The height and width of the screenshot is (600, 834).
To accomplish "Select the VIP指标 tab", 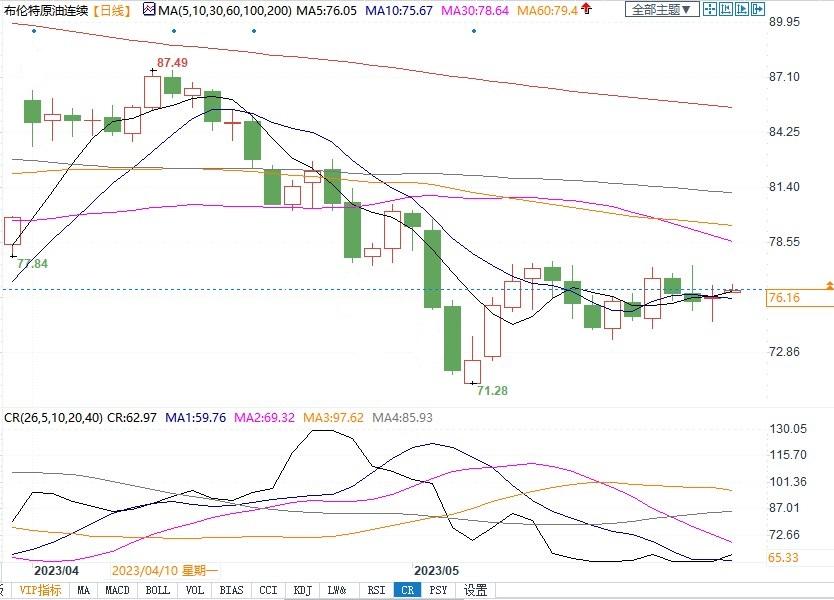I will pyautogui.click(x=40, y=590).
